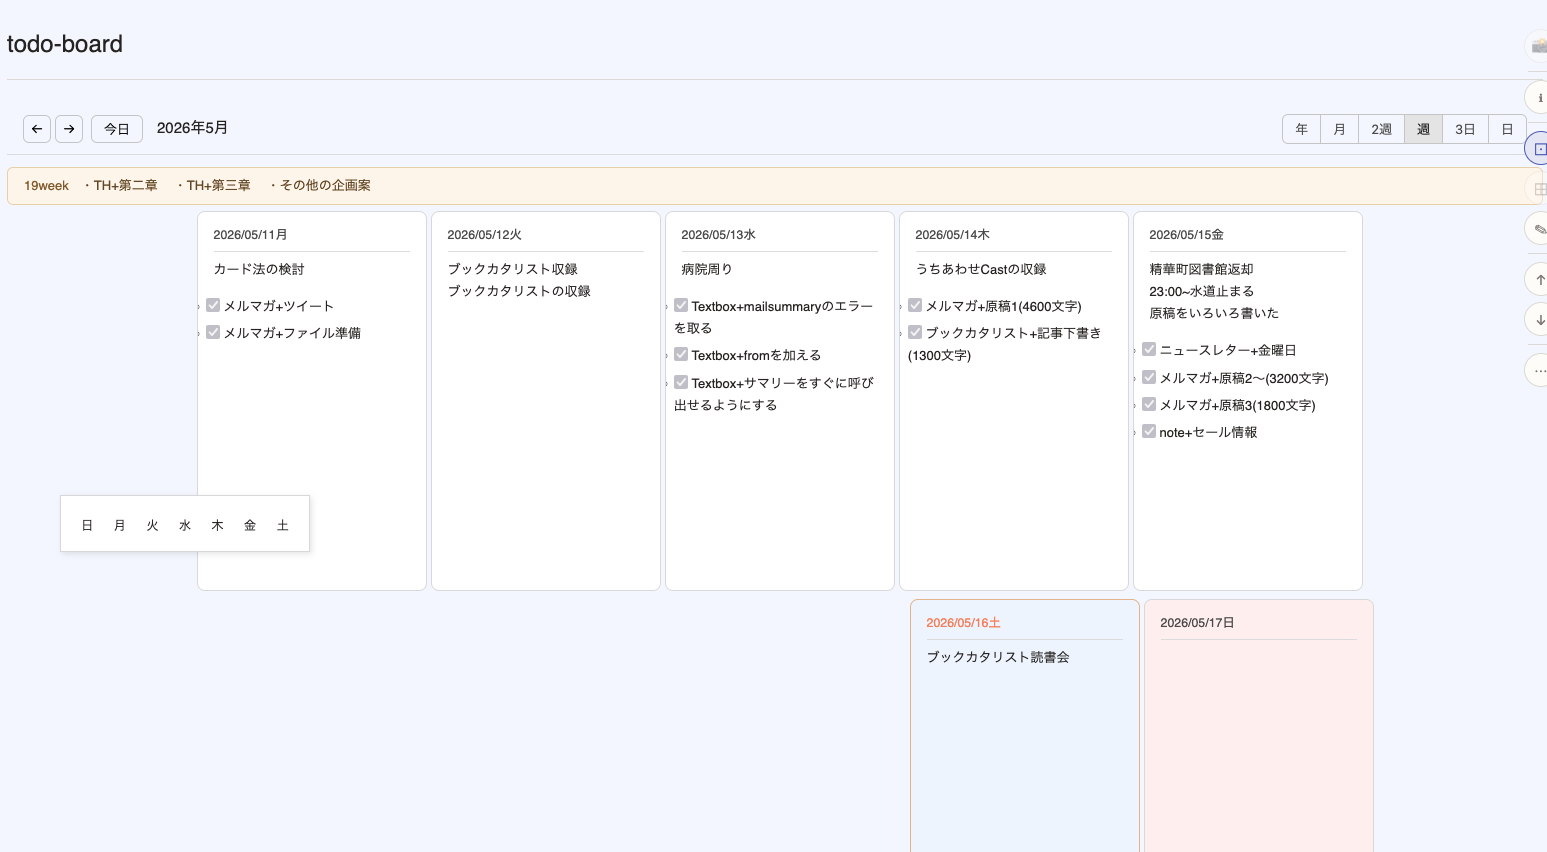
Task: Click the 2026年5月 month heading
Action: tap(192, 128)
